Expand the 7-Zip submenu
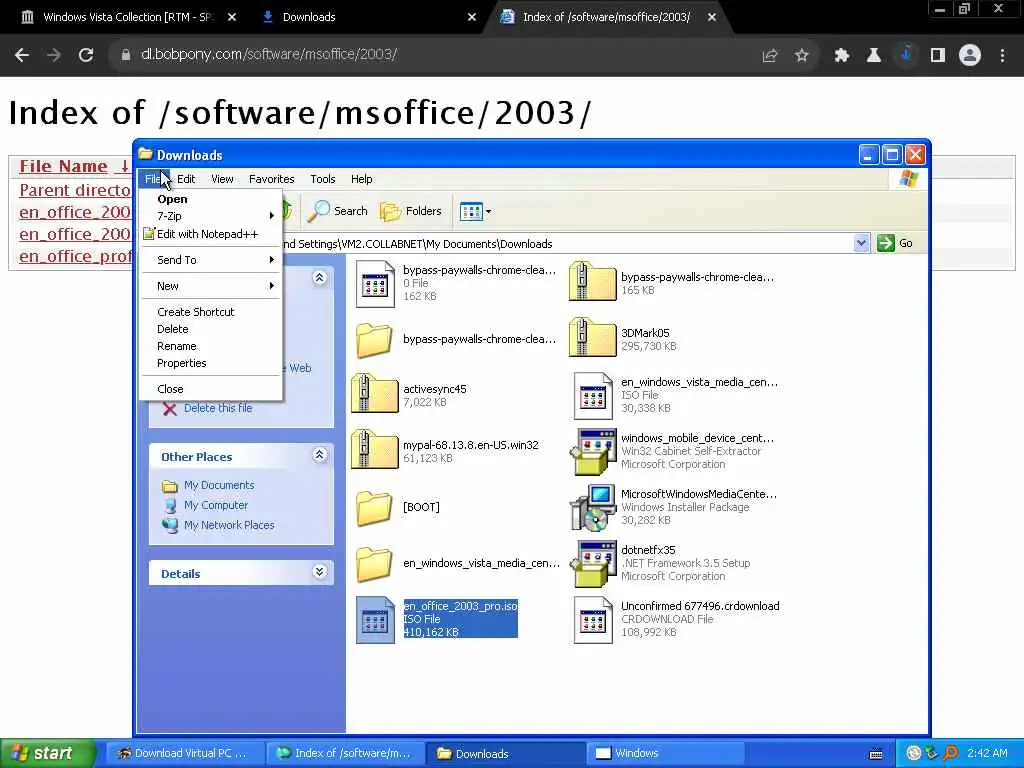The height and width of the screenshot is (768, 1024). pos(210,216)
